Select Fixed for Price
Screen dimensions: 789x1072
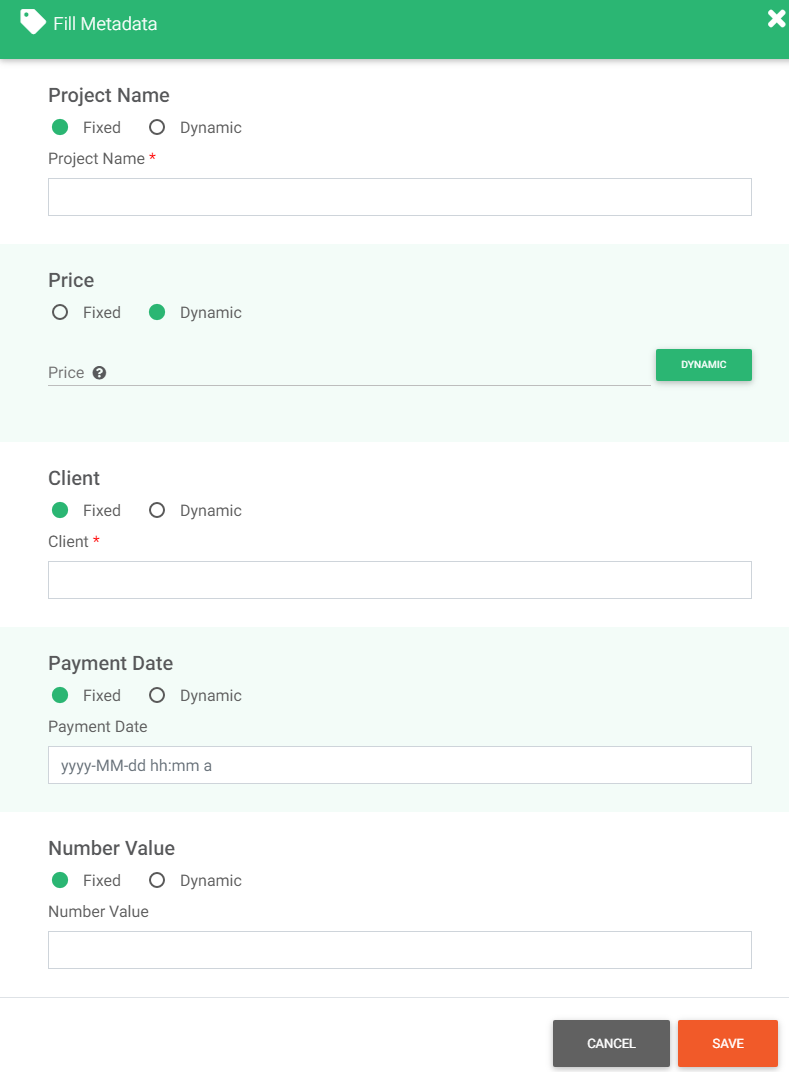(x=60, y=312)
